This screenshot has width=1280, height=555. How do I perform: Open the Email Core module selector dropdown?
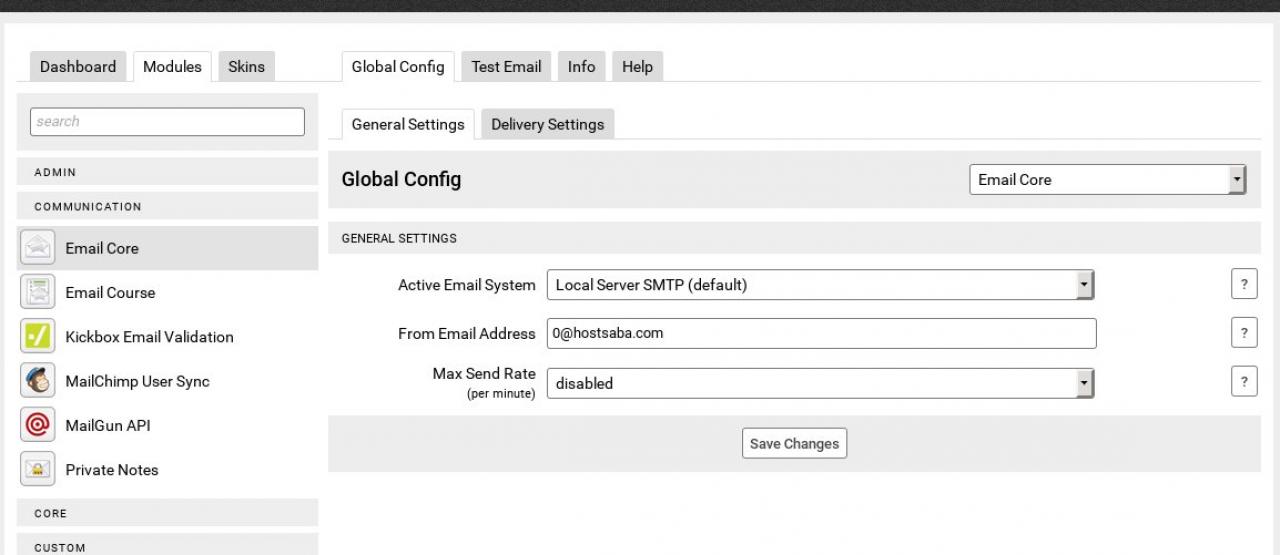click(1107, 180)
